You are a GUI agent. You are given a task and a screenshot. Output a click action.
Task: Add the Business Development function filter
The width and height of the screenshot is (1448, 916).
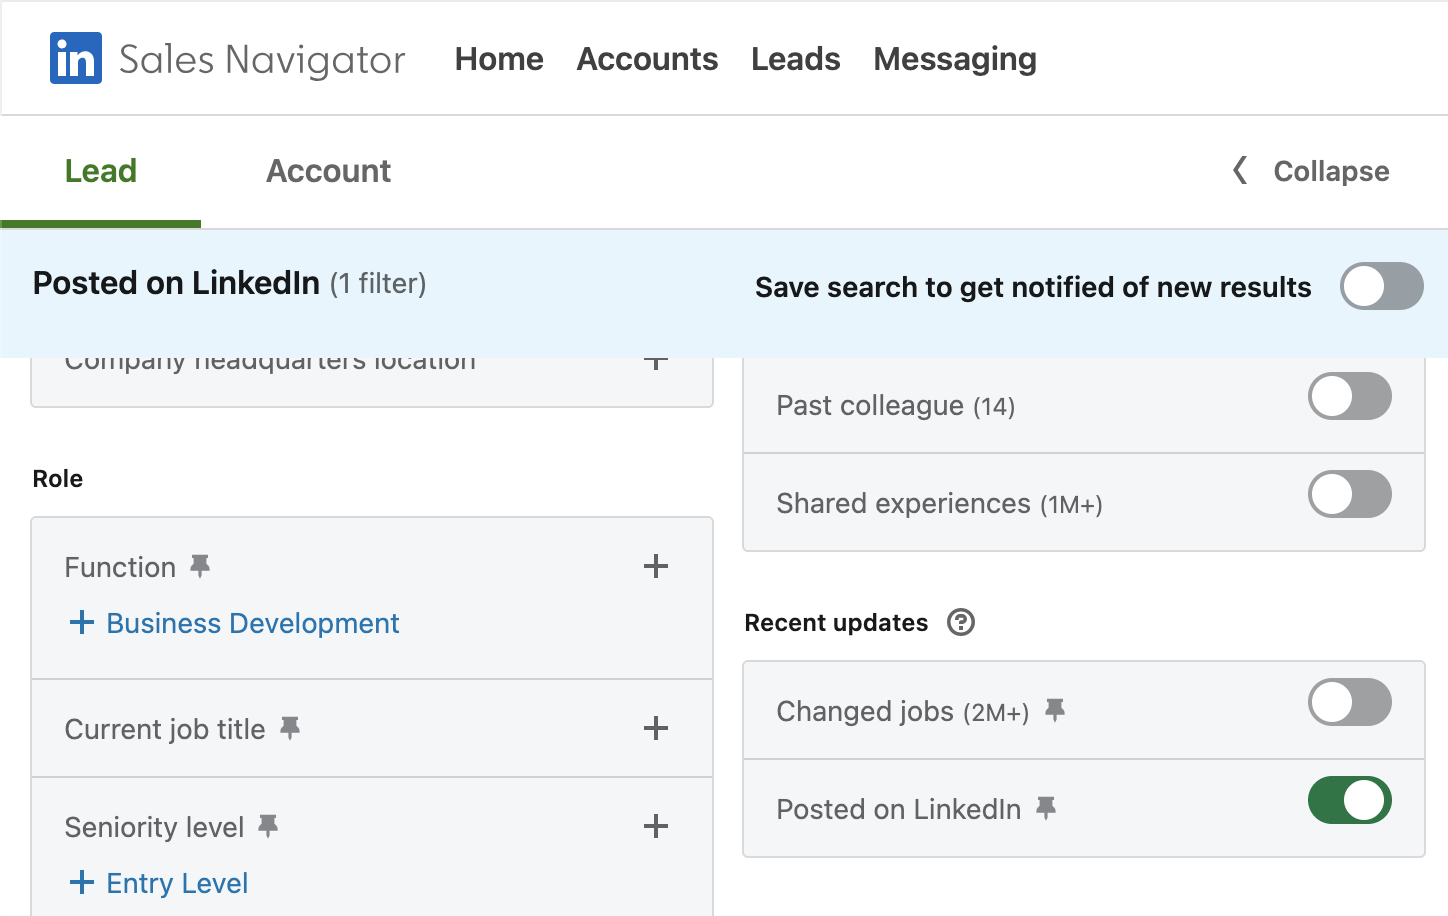[235, 623]
